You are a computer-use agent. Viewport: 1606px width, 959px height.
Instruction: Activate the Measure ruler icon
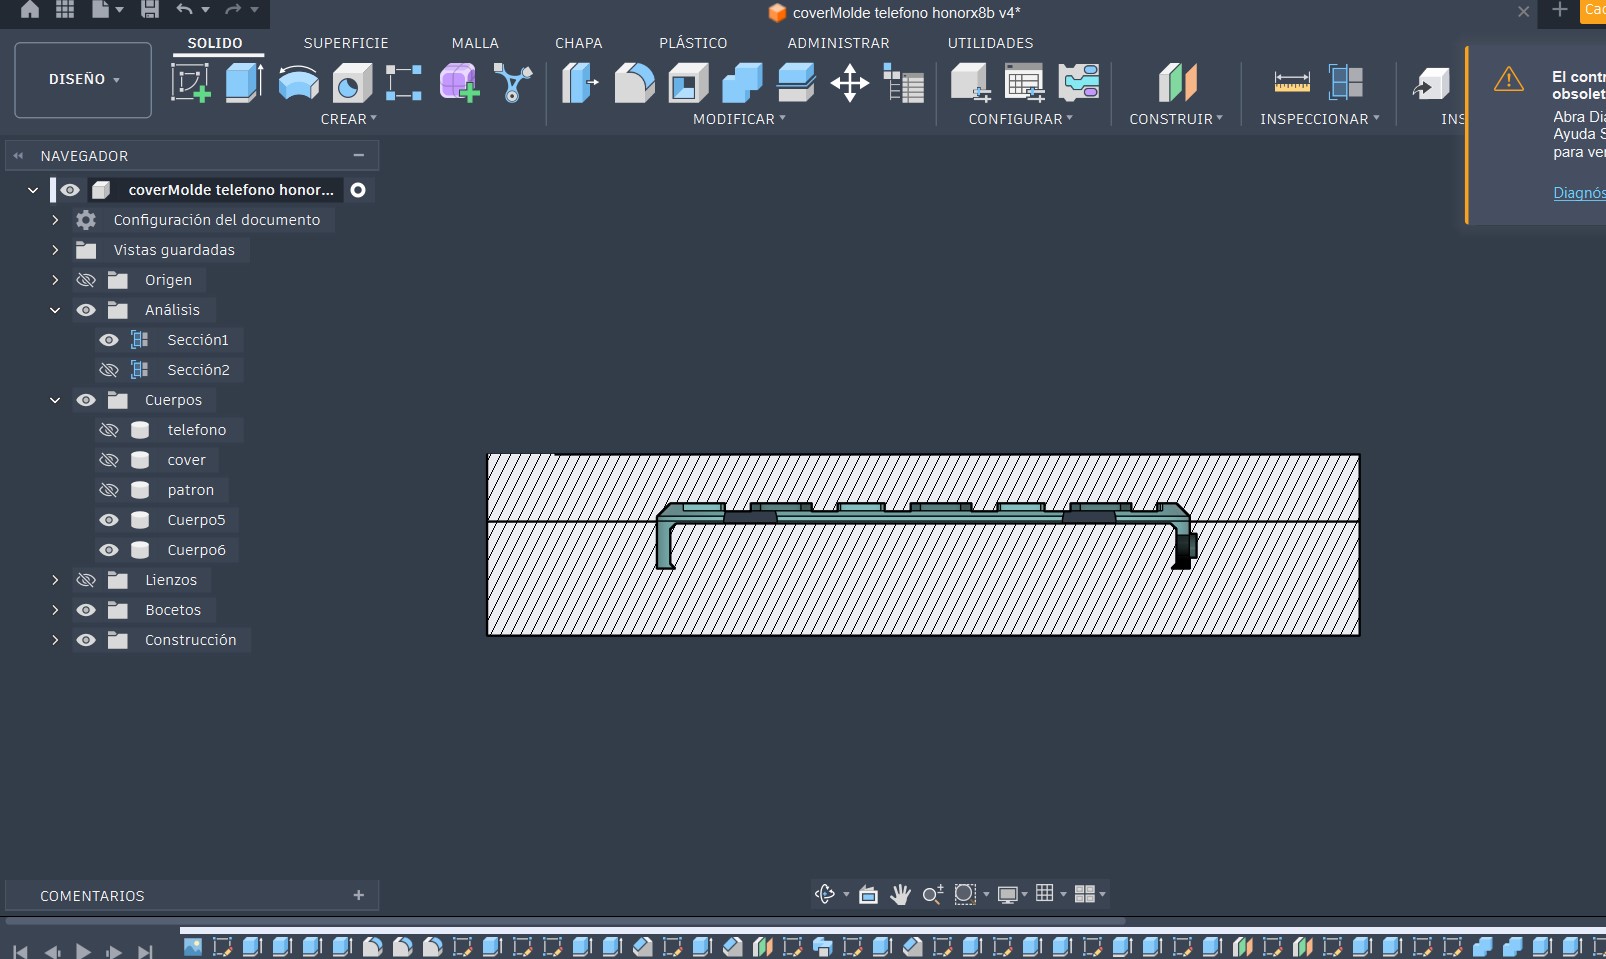click(x=1292, y=83)
